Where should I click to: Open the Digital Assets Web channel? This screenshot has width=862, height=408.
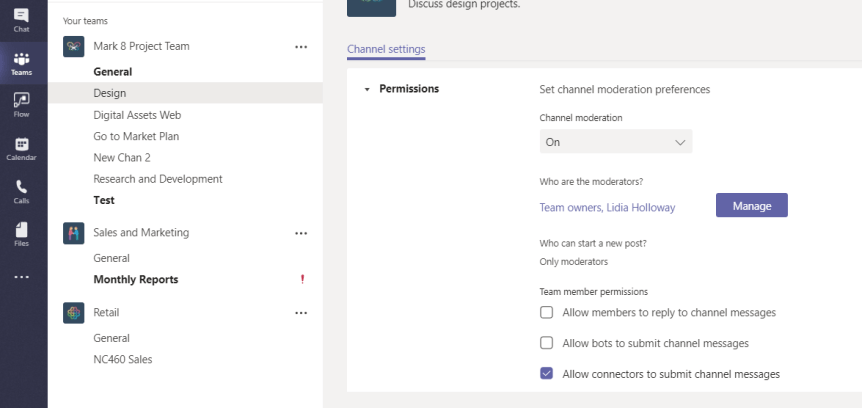click(x=137, y=115)
